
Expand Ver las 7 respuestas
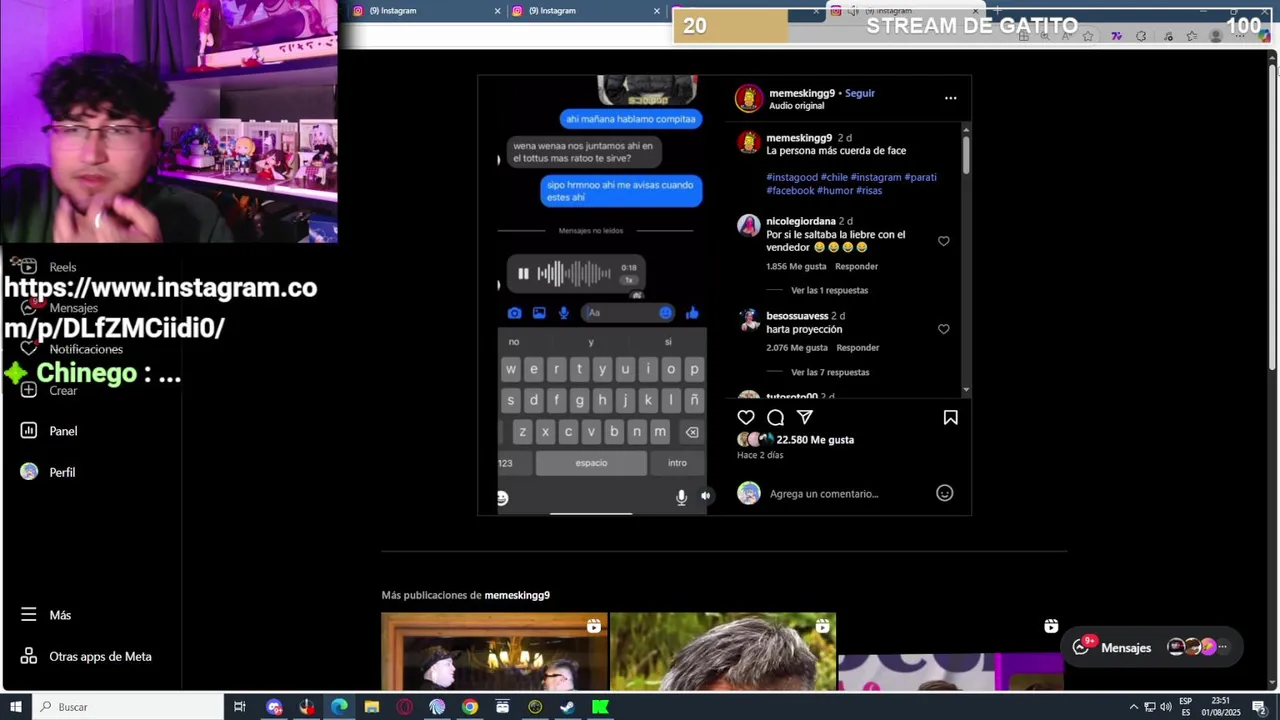tap(830, 373)
